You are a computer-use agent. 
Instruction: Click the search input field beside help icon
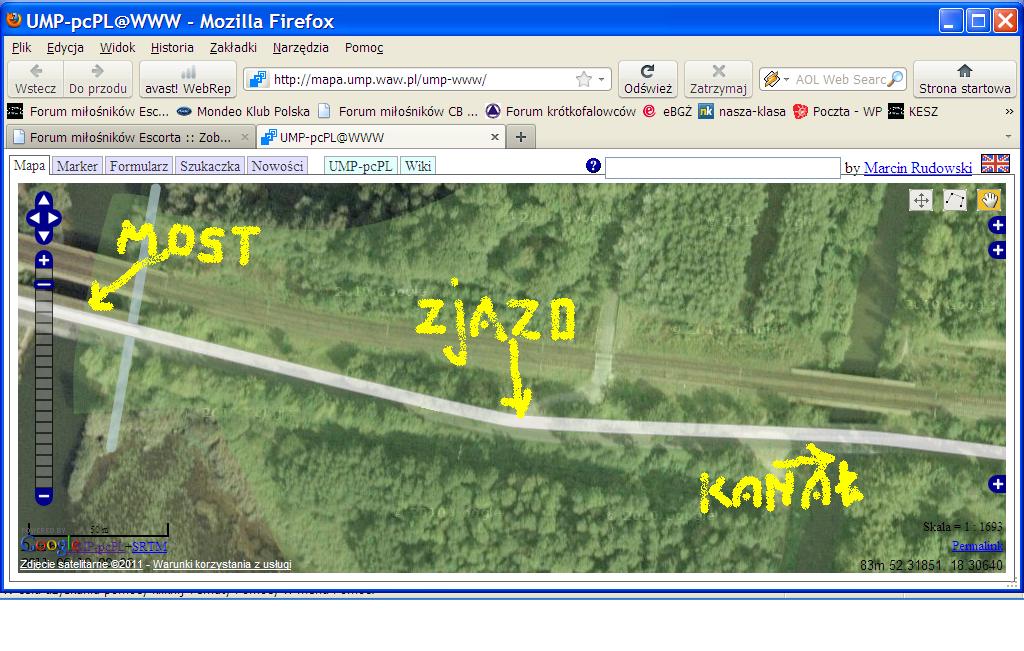click(x=722, y=168)
